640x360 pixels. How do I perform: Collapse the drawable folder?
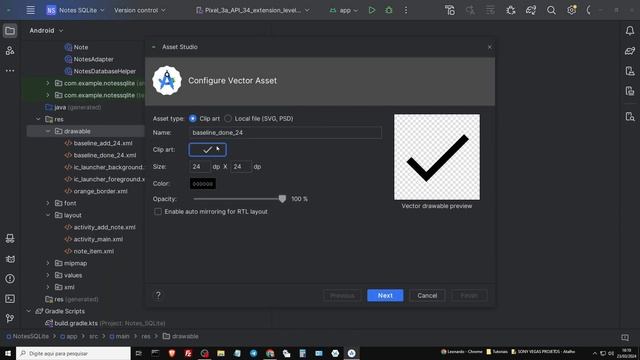pos(48,131)
